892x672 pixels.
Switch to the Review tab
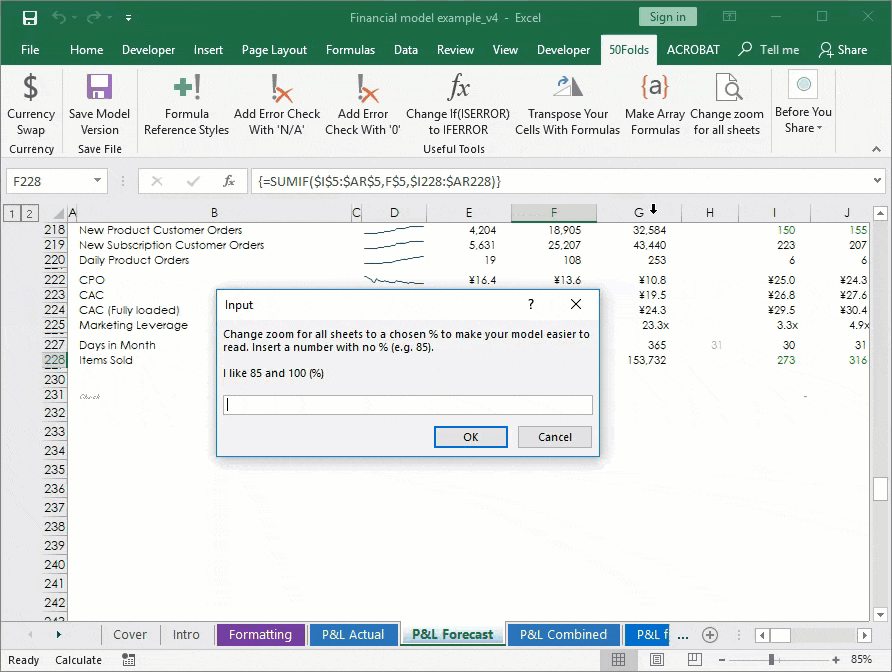[455, 50]
